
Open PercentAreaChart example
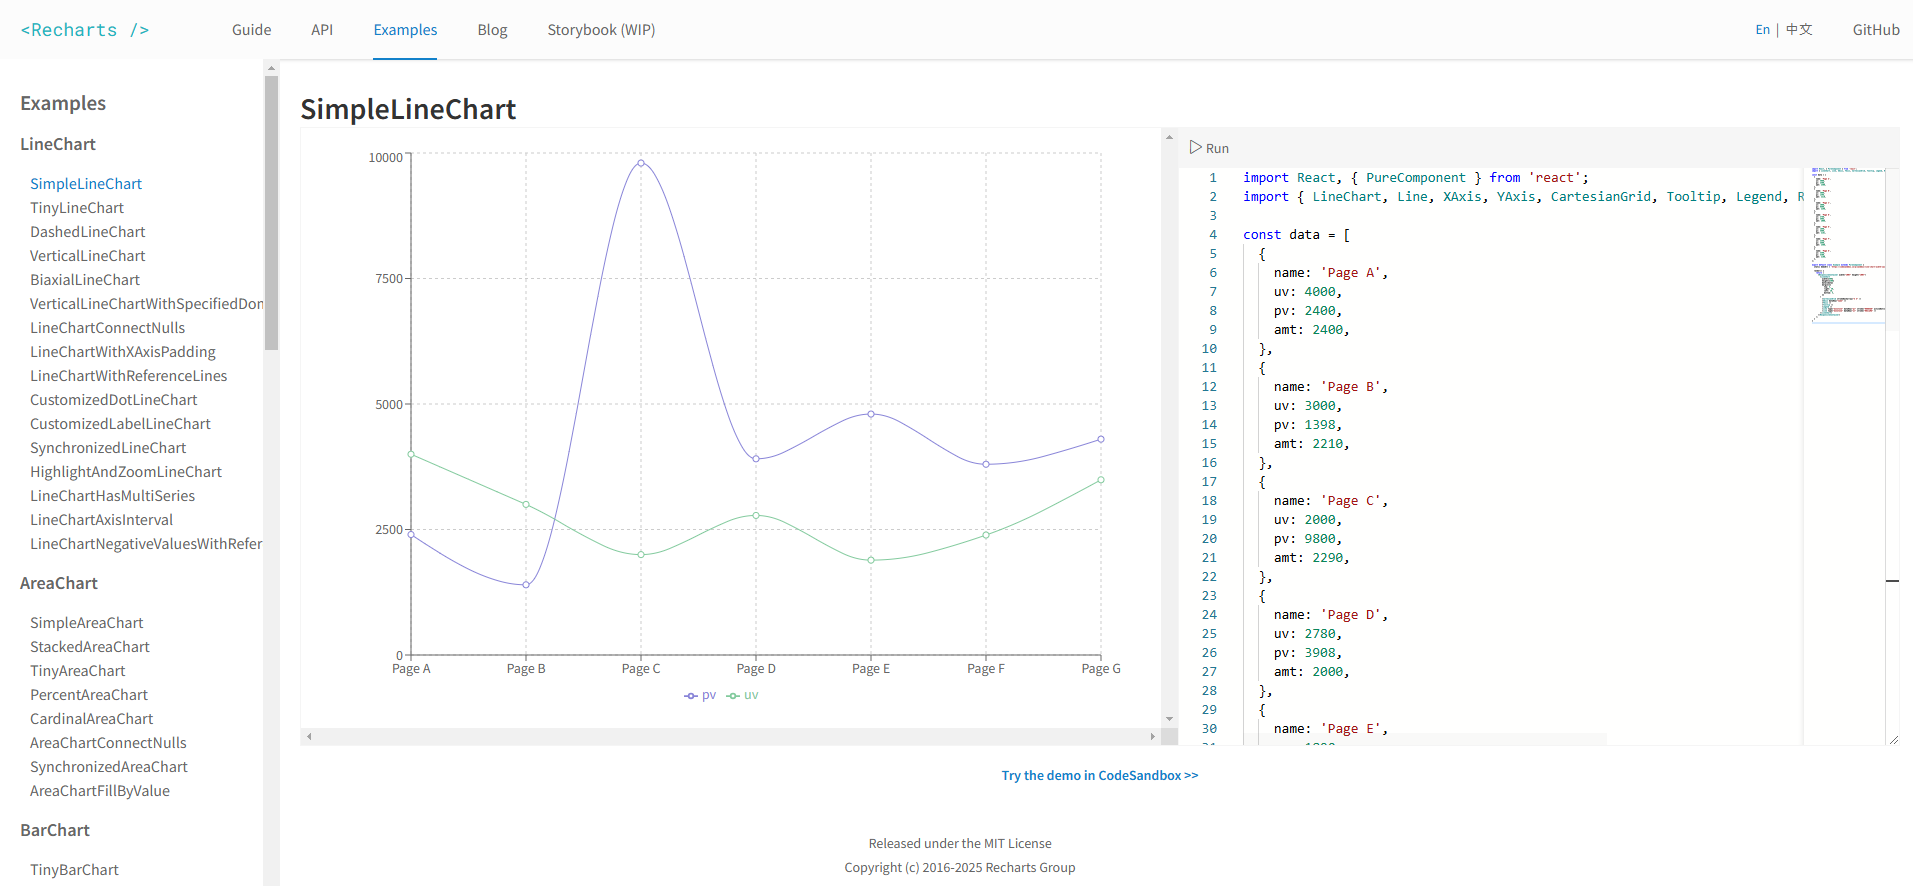pos(89,695)
